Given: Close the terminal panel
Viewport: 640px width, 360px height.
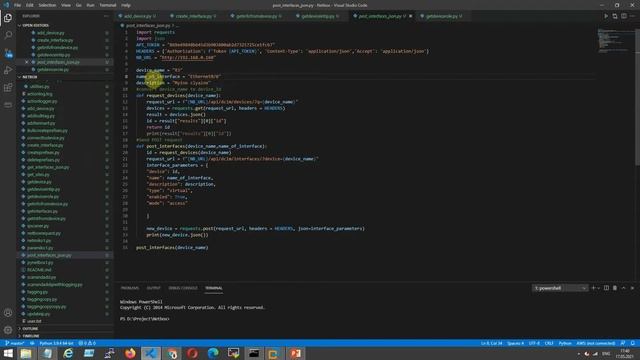Looking at the screenshot, I should [632, 288].
